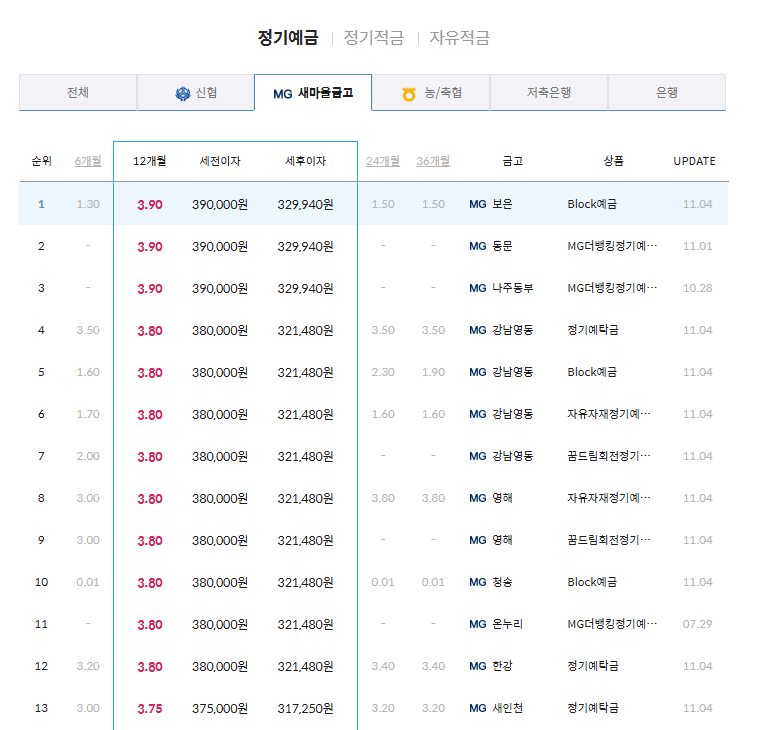Click 꿈드림회전정기 product in rank 9 row

[x=609, y=540]
